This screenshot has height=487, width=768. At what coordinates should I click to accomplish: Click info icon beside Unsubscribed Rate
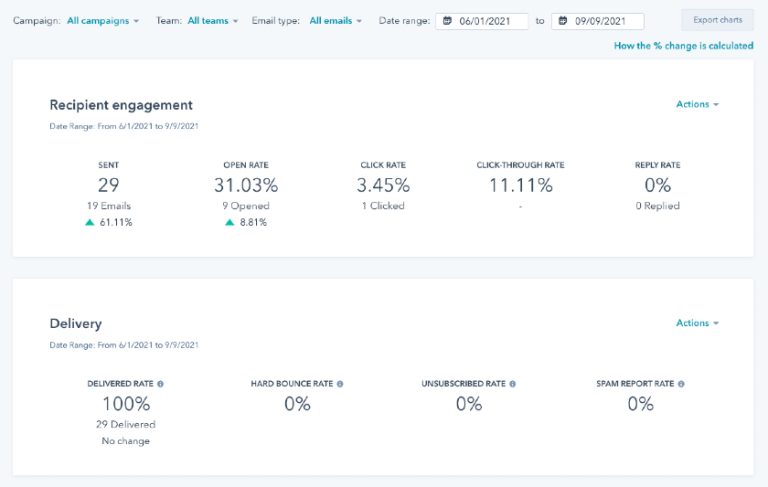tap(513, 383)
